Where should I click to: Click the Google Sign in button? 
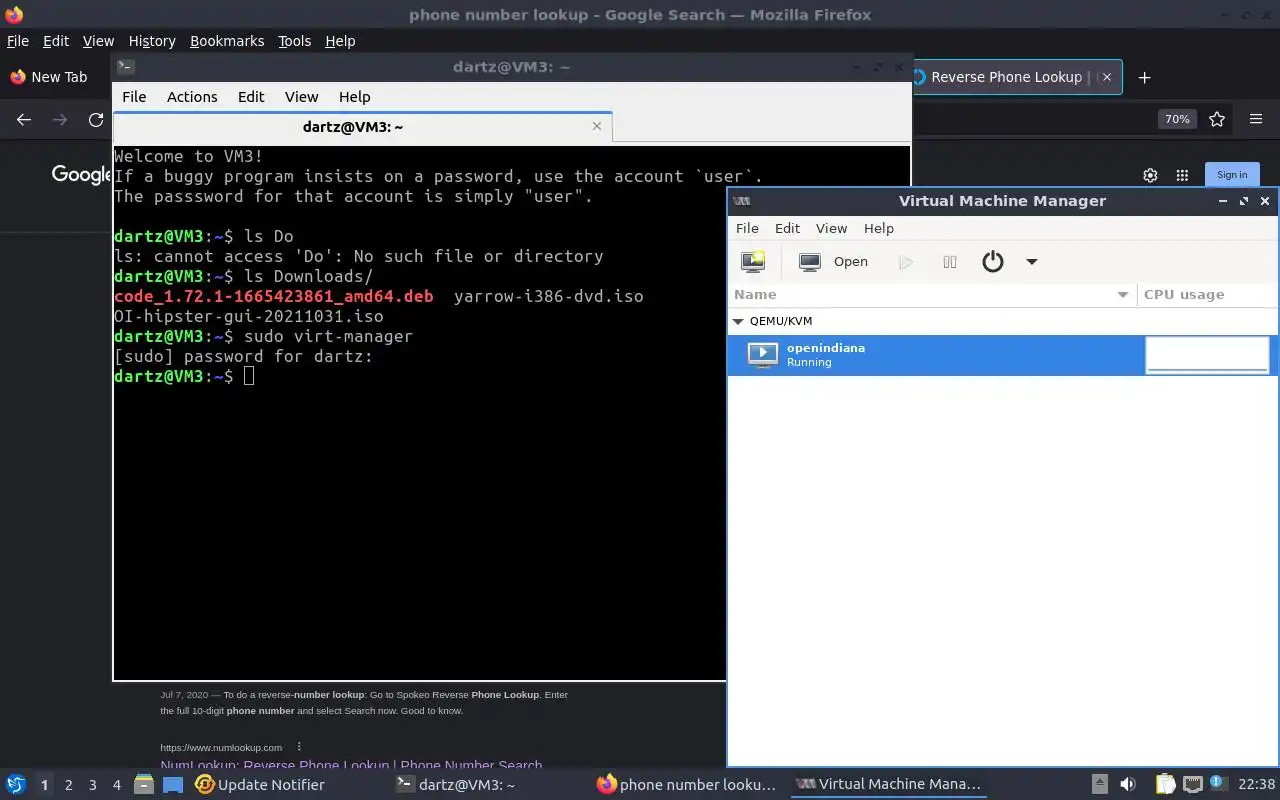[x=1232, y=174]
